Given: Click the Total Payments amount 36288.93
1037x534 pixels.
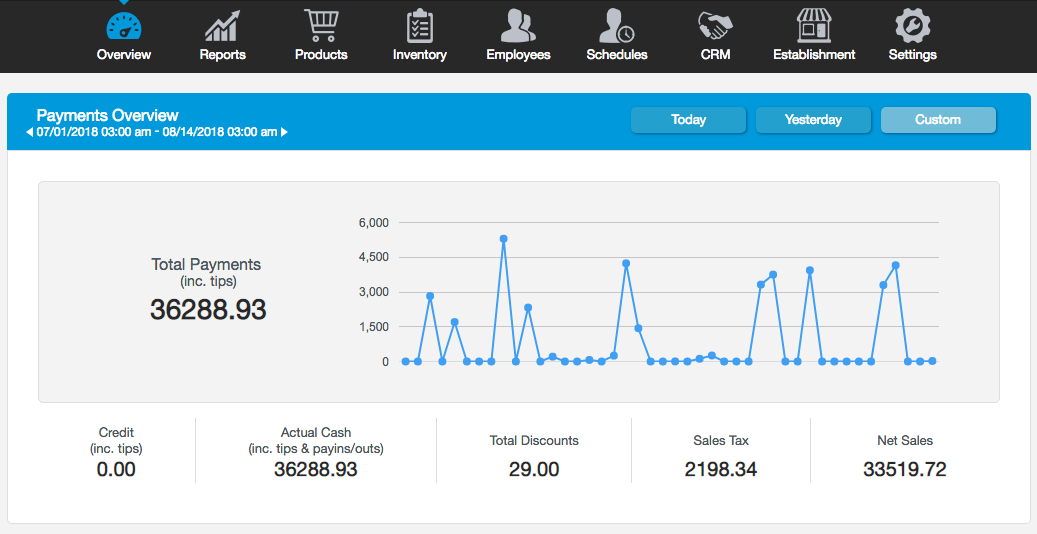Looking at the screenshot, I should coord(208,310).
